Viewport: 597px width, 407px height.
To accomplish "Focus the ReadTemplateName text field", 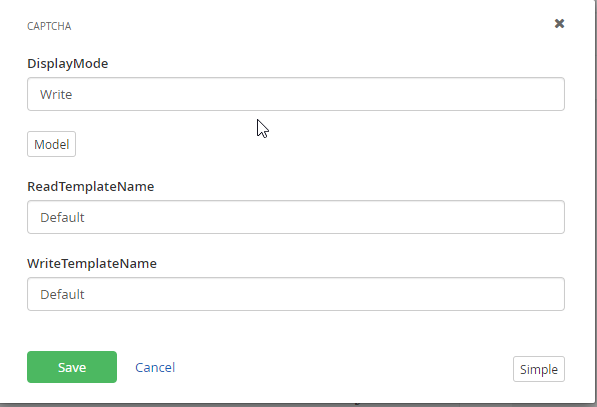I will click(x=296, y=217).
